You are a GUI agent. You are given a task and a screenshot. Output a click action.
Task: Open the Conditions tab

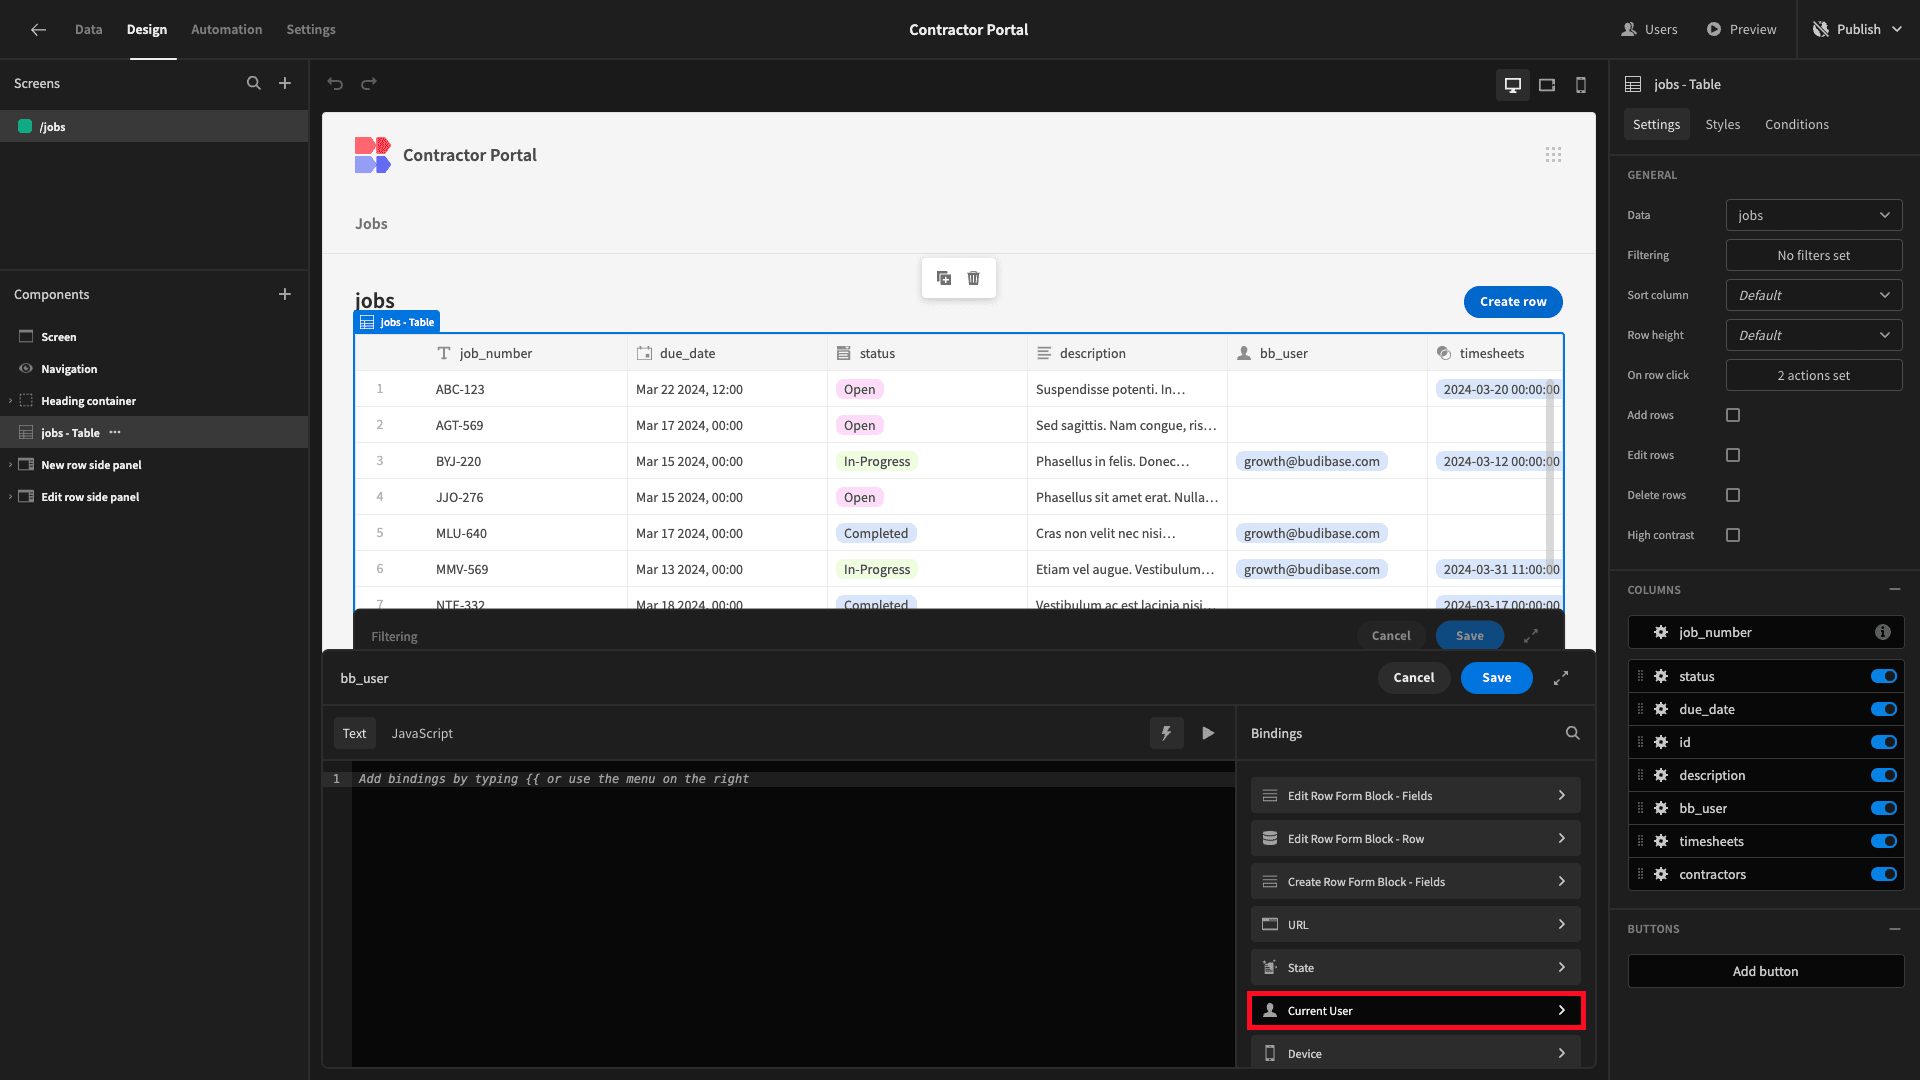pyautogui.click(x=1796, y=125)
